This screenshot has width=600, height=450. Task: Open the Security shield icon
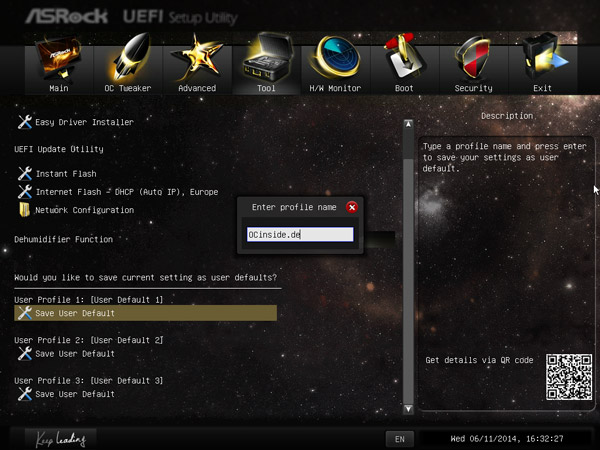pyautogui.click(x=473, y=57)
